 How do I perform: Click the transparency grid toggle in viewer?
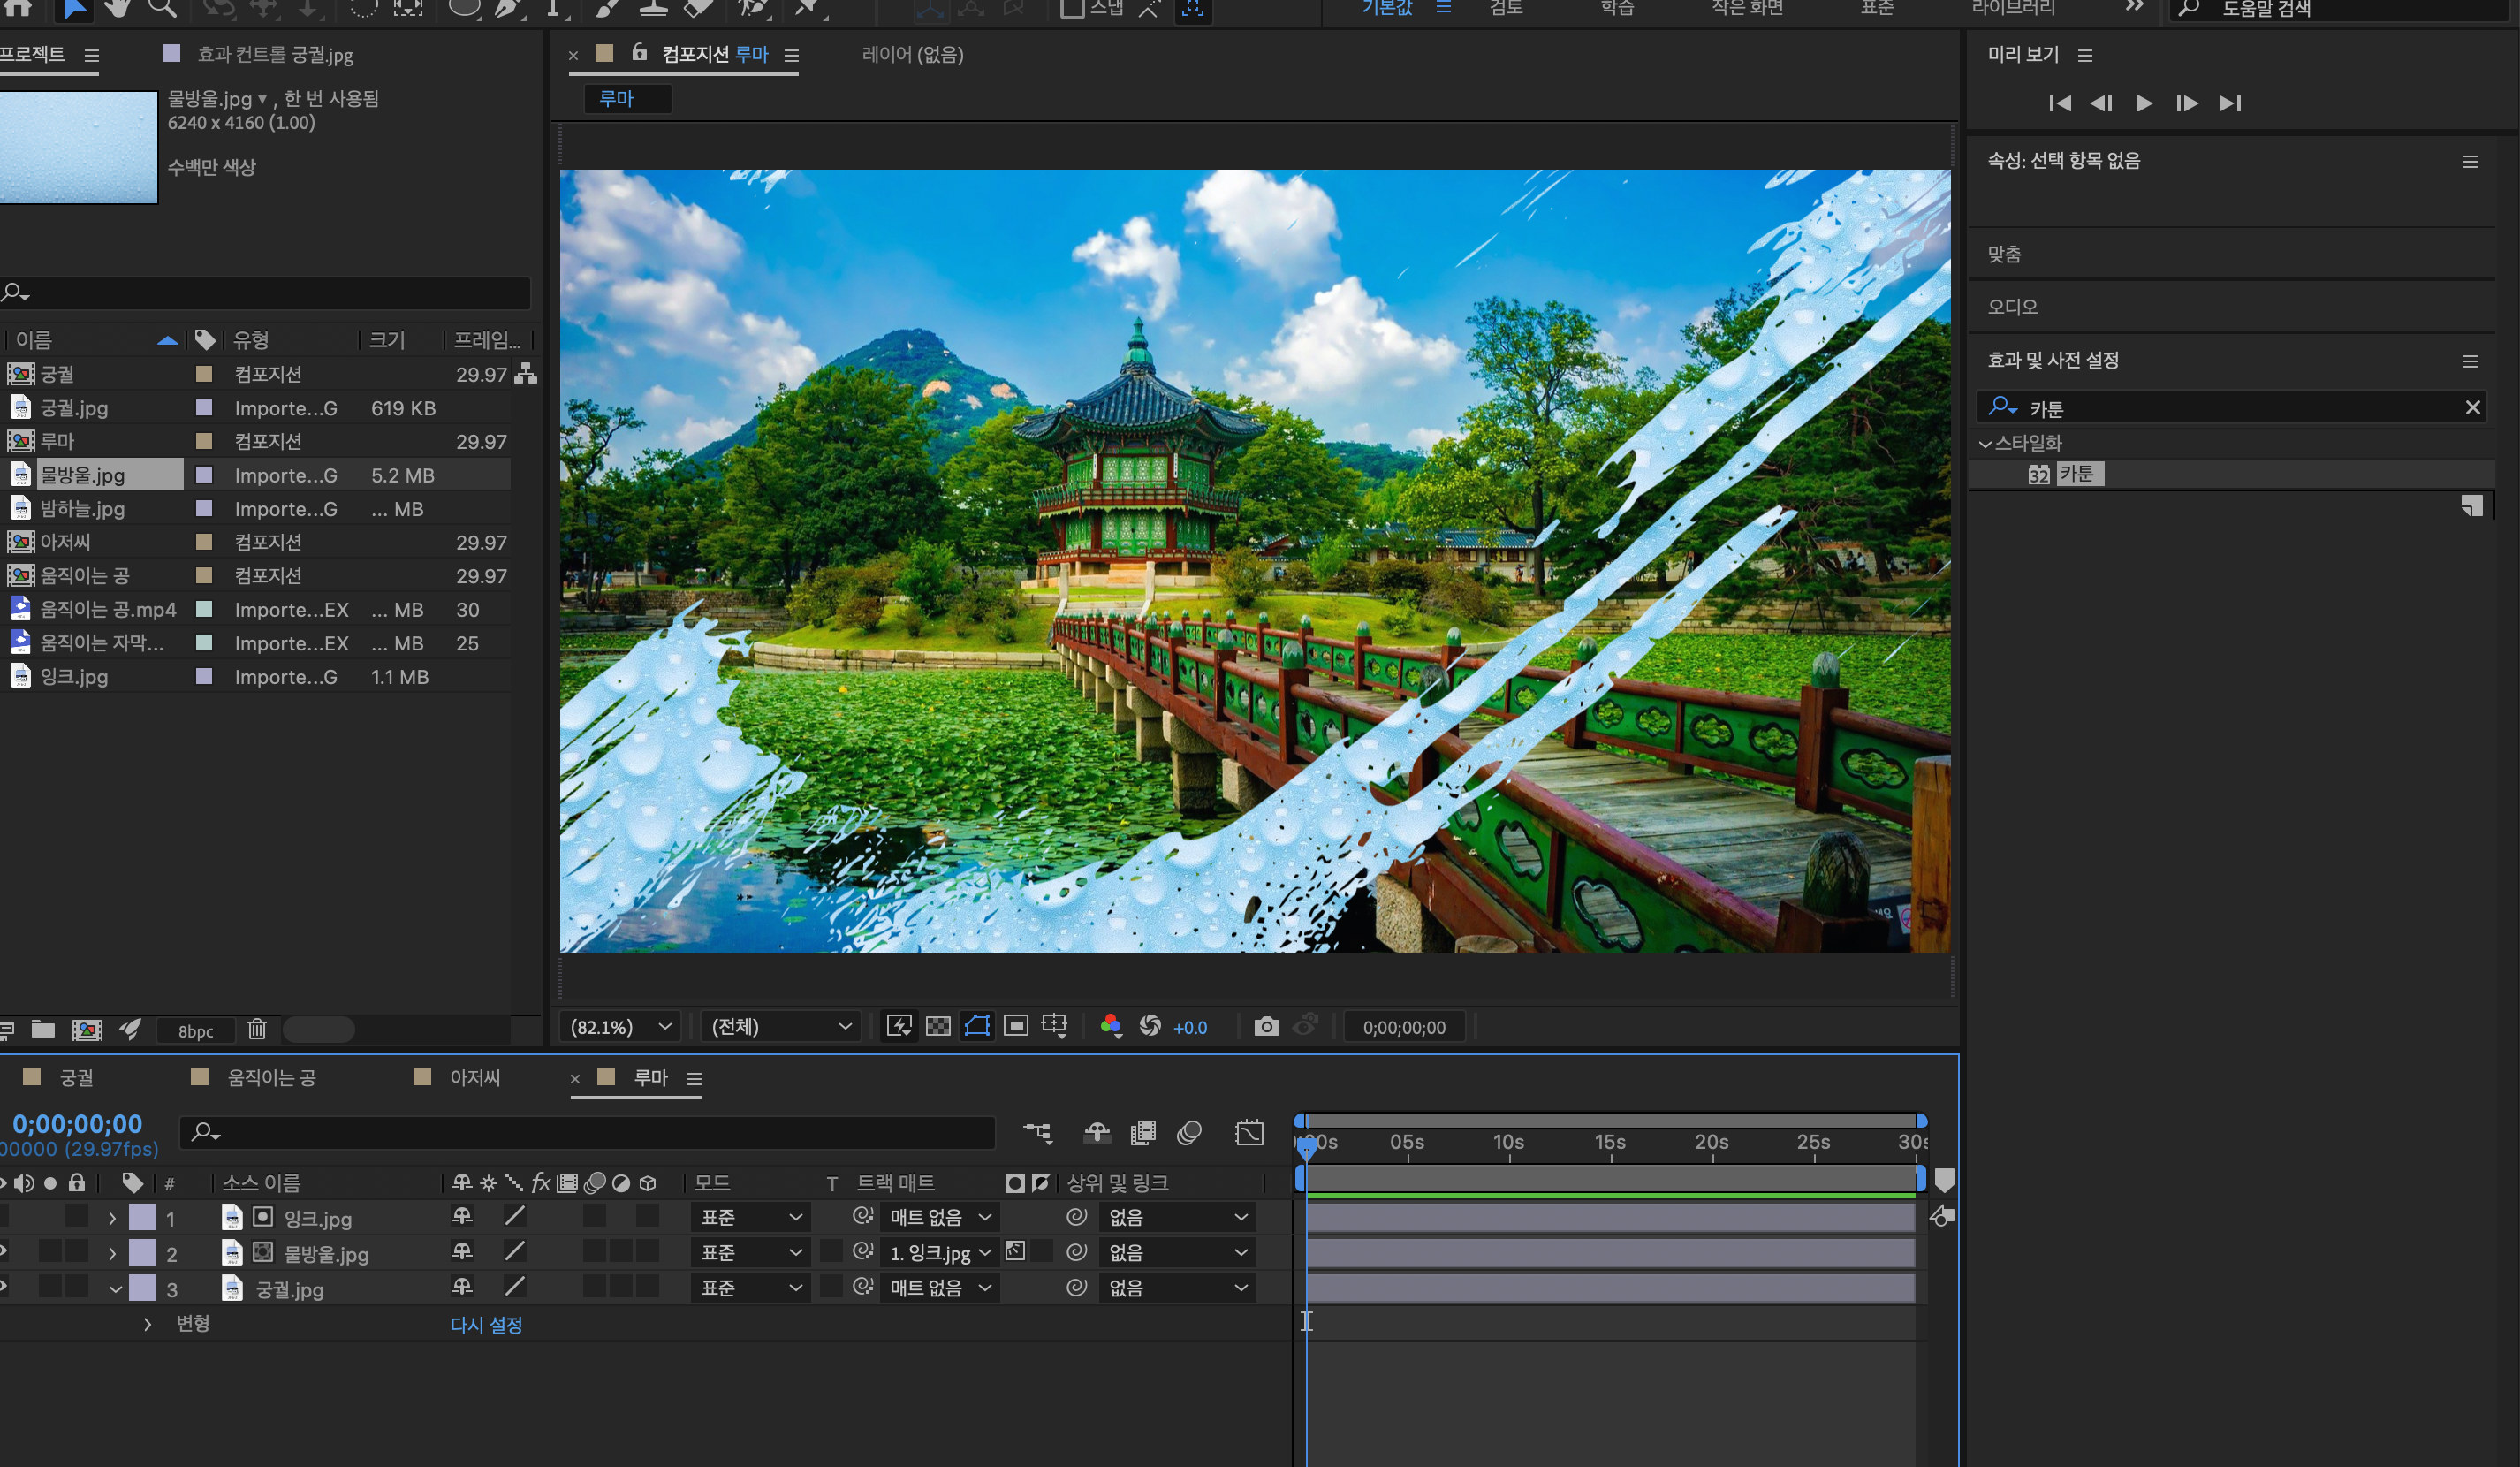point(937,1026)
